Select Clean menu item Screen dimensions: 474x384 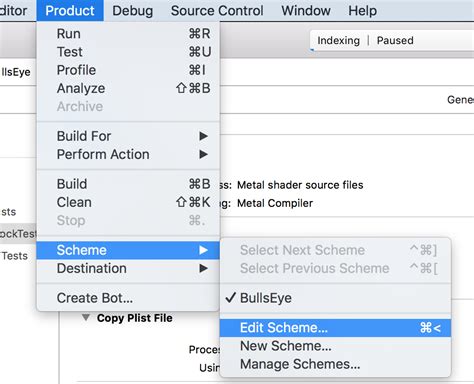coord(128,202)
